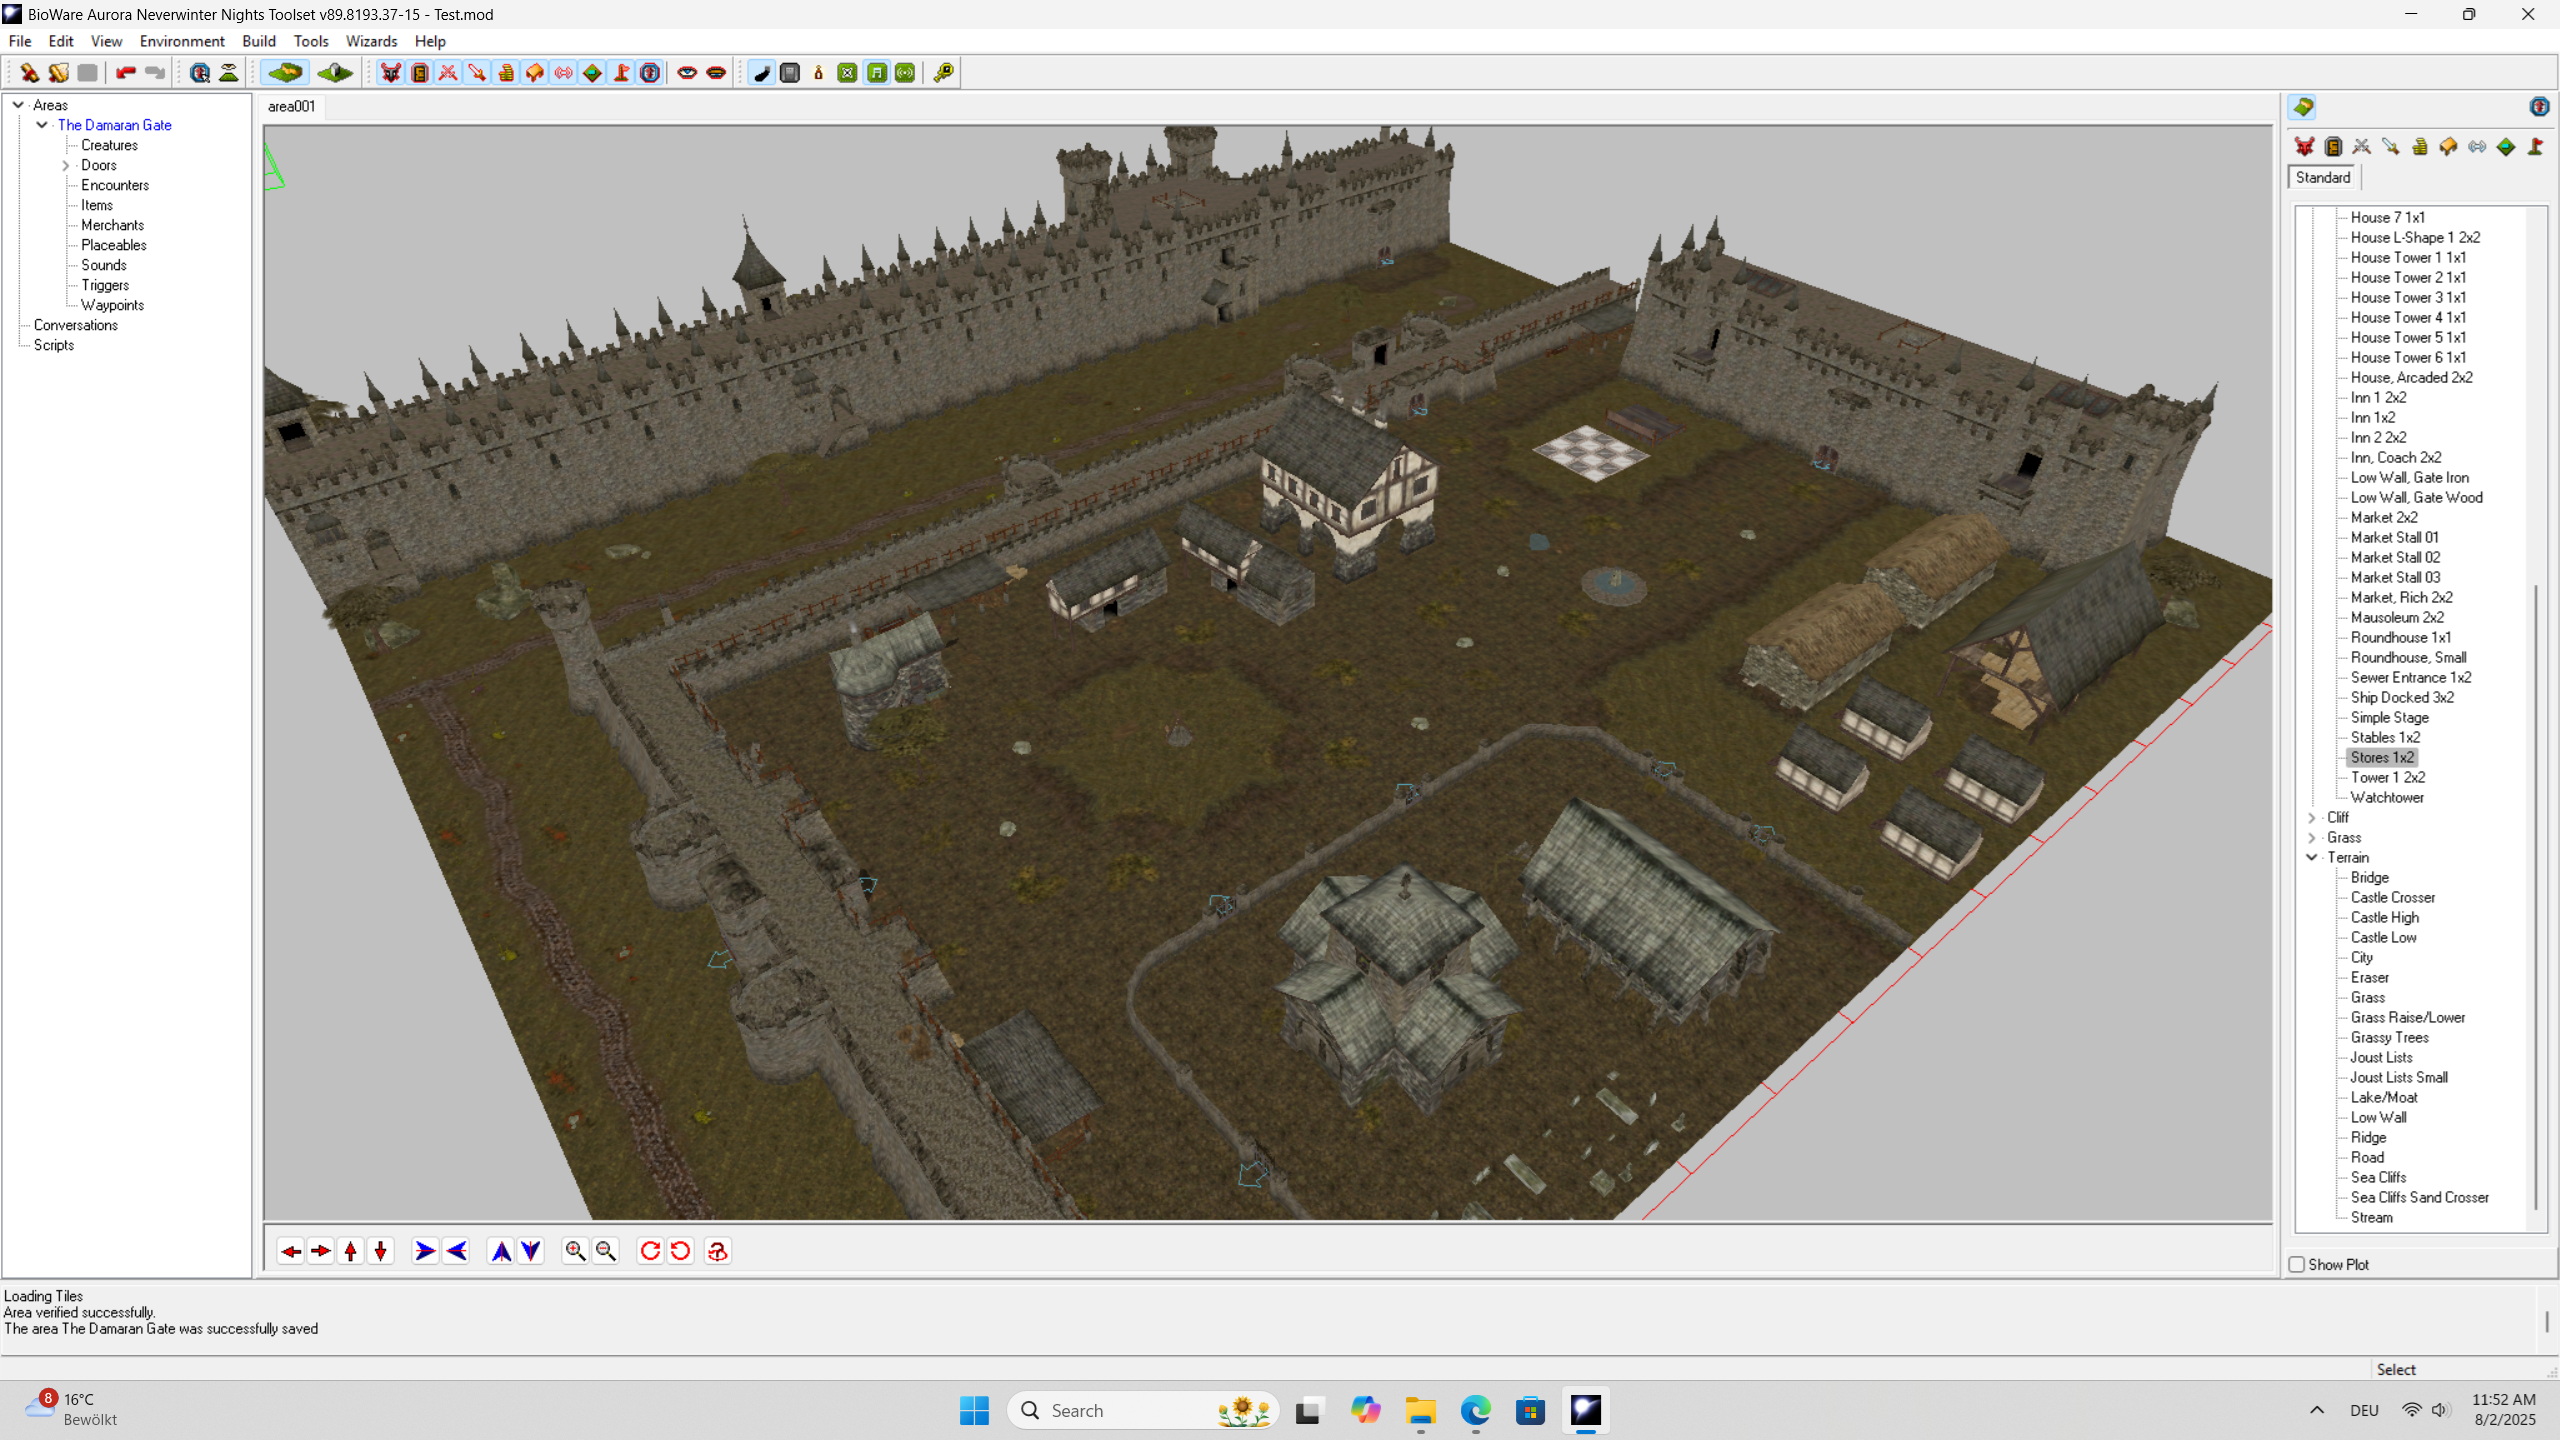Switch to the area001 tab
This screenshot has width=2560, height=1440.
click(291, 106)
